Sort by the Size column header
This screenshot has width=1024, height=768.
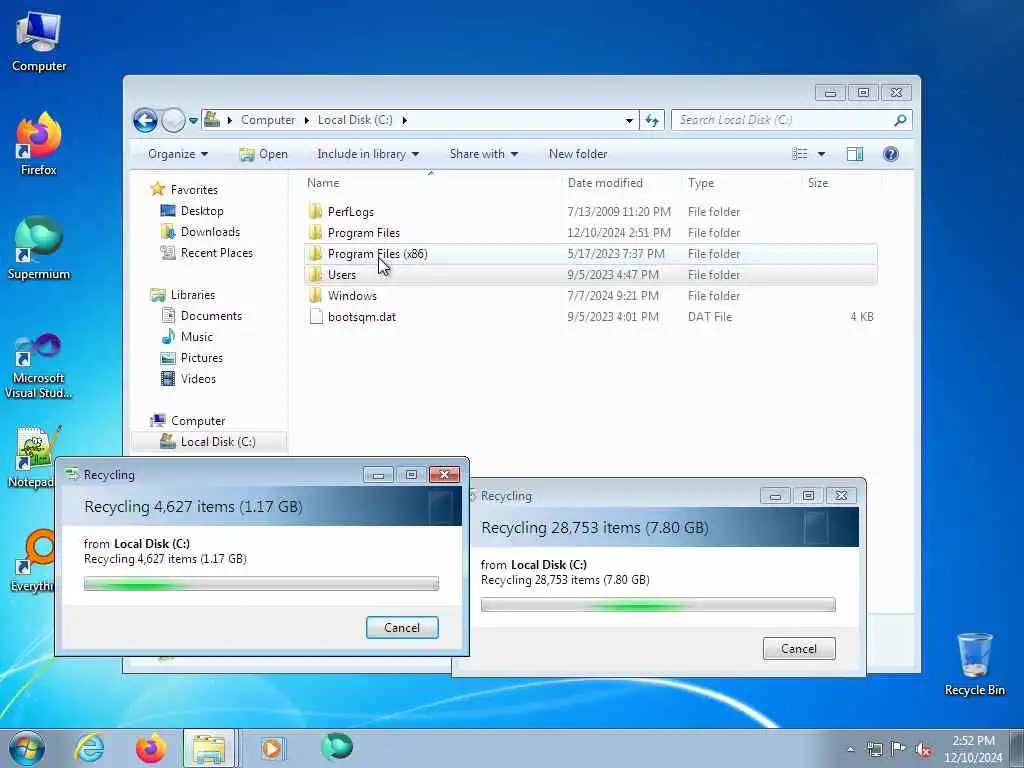[840, 183]
